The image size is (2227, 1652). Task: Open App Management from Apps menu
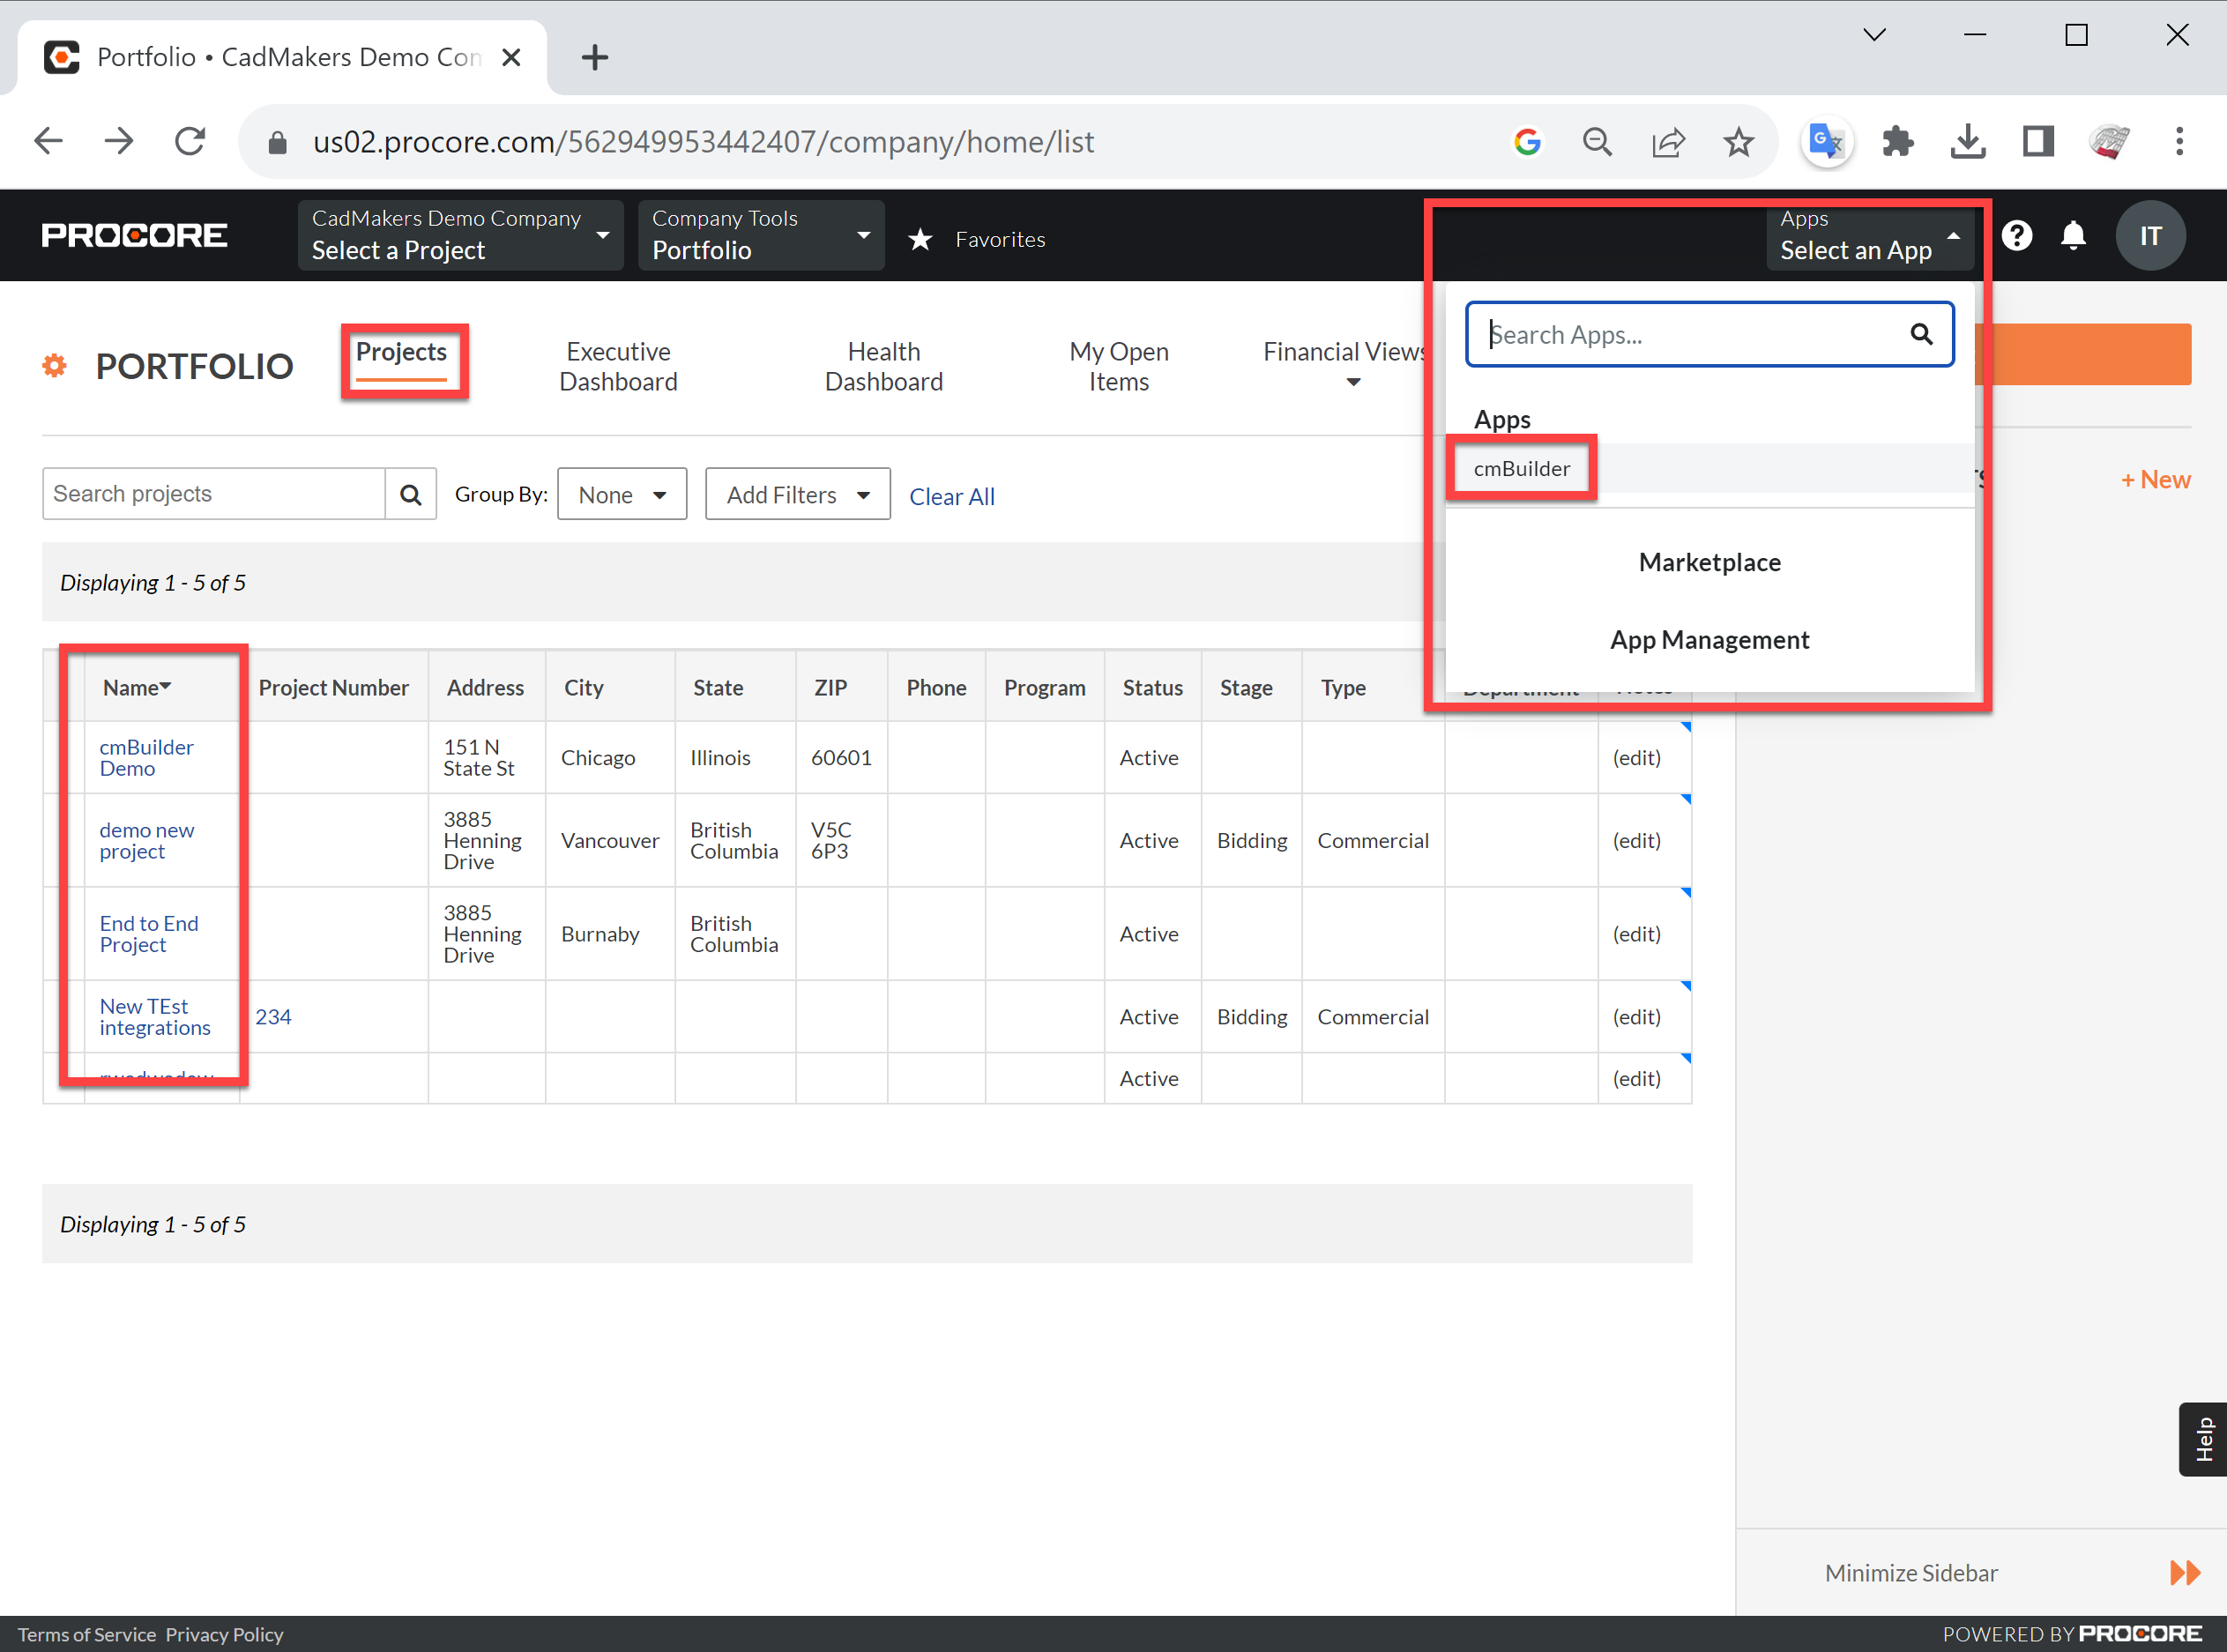point(1709,640)
